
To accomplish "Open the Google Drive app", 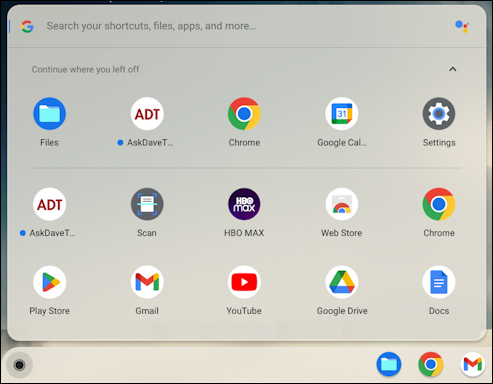I will coord(342,282).
